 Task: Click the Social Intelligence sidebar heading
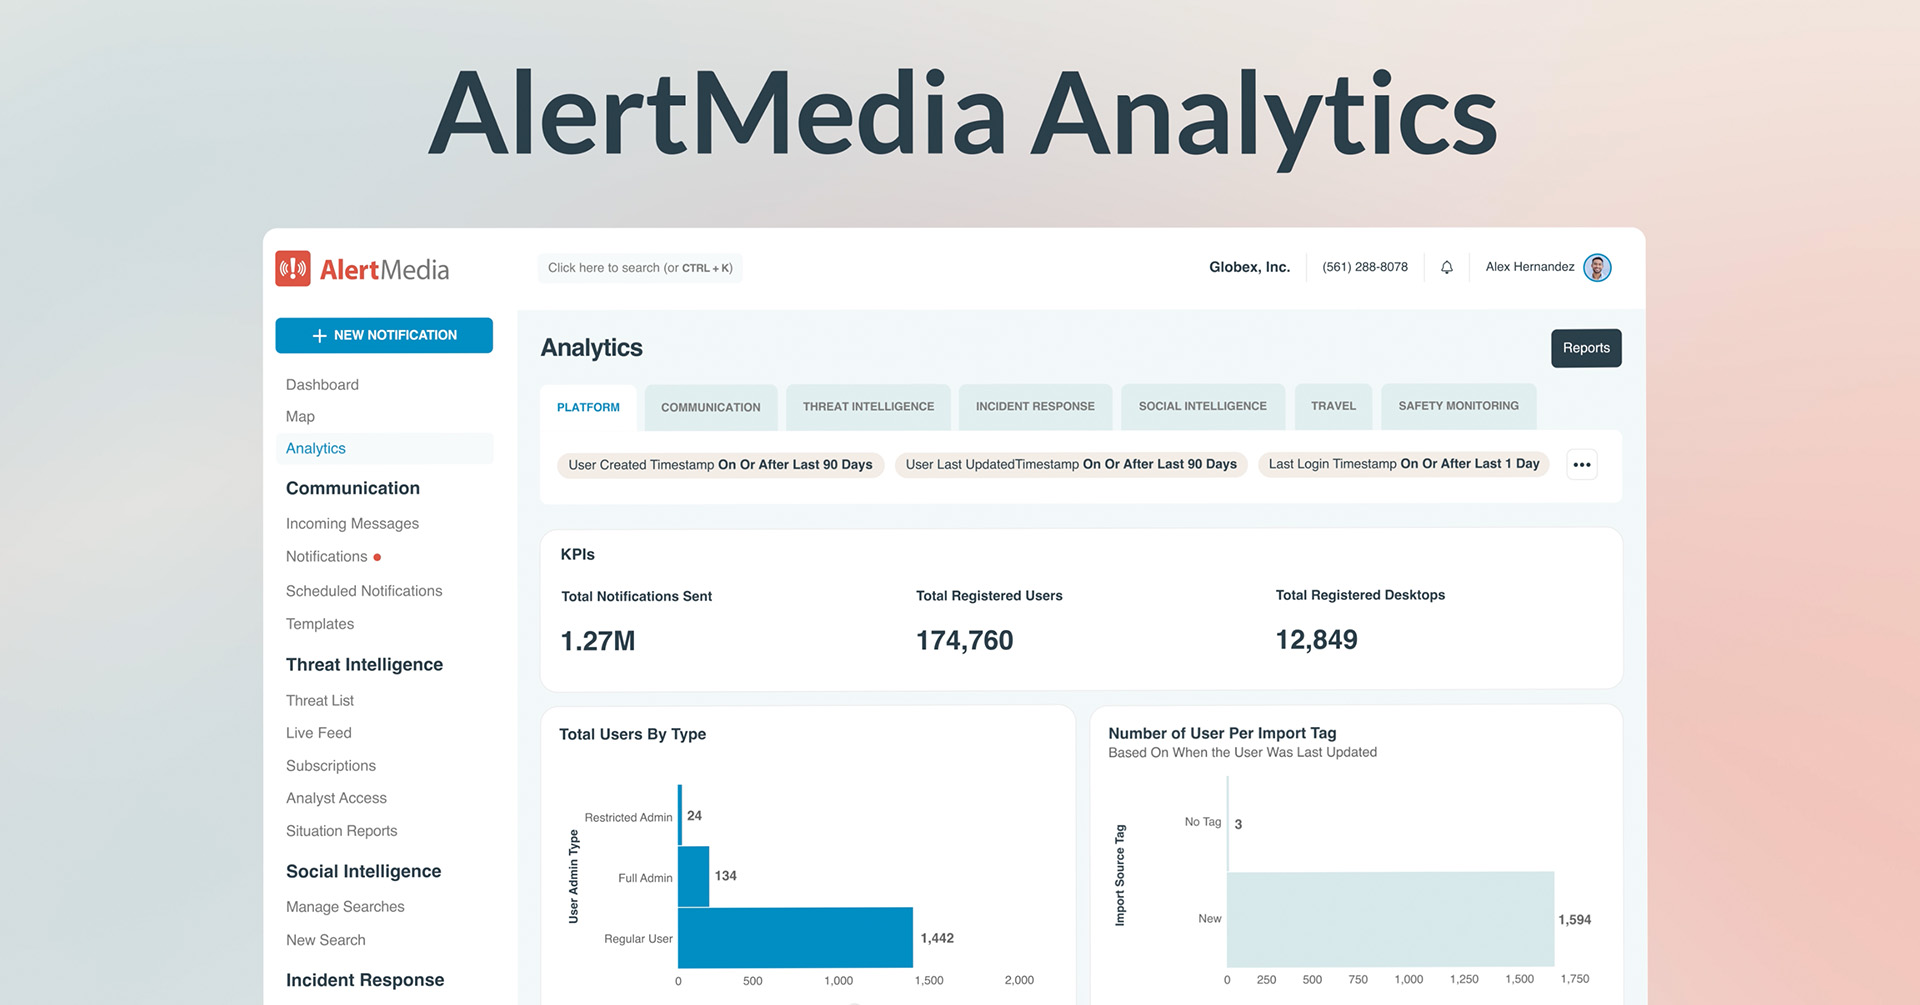(363, 872)
